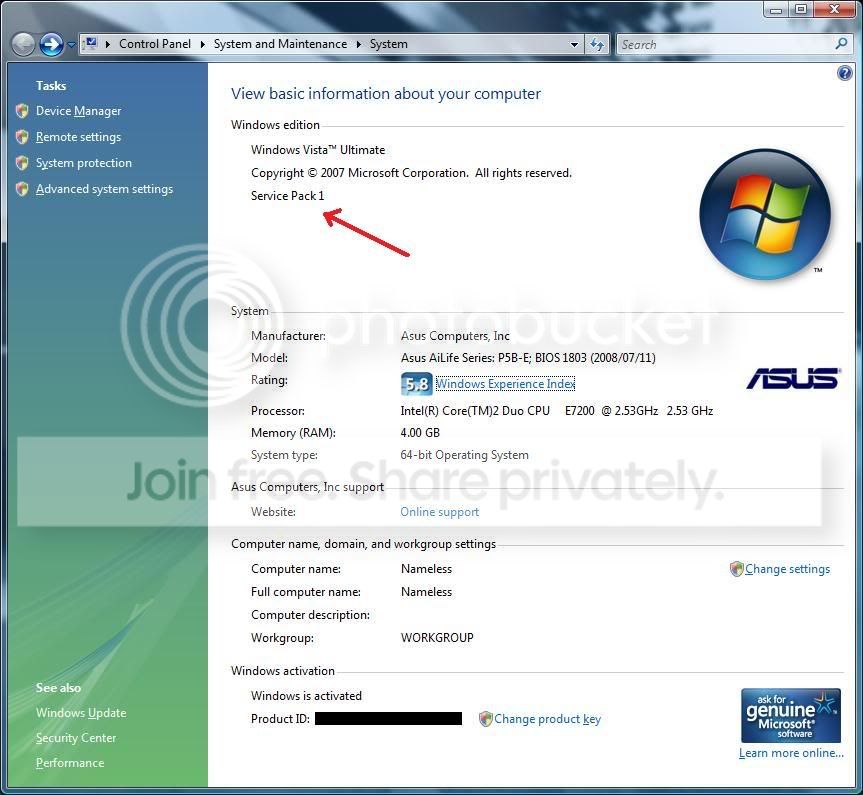Click the Asus Computers, Inc manufacturer value
This screenshot has height=795, width=863.
[x=455, y=336]
